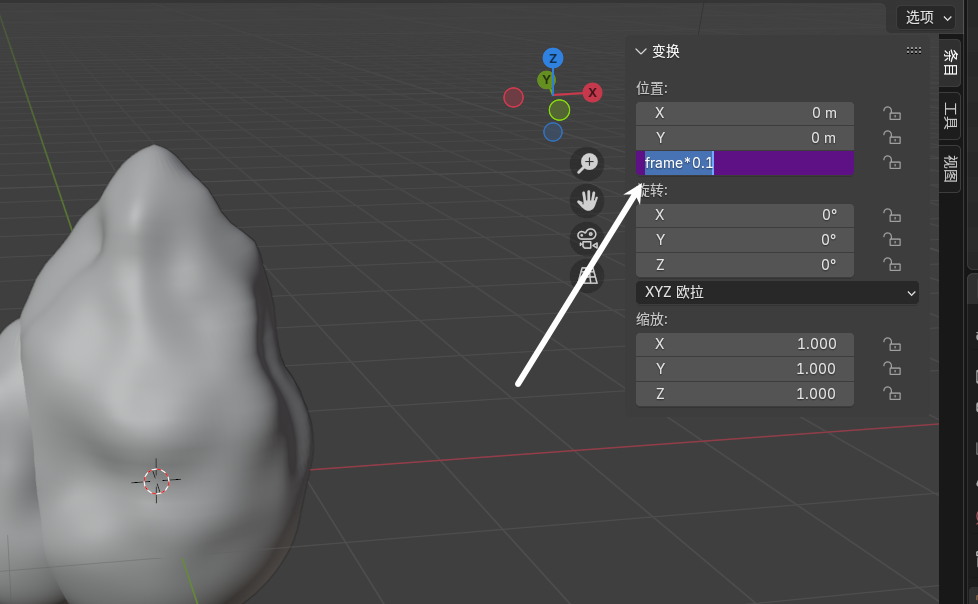Toggle lock for Rotation Z
978x604 pixels.
pyautogui.click(x=891, y=265)
